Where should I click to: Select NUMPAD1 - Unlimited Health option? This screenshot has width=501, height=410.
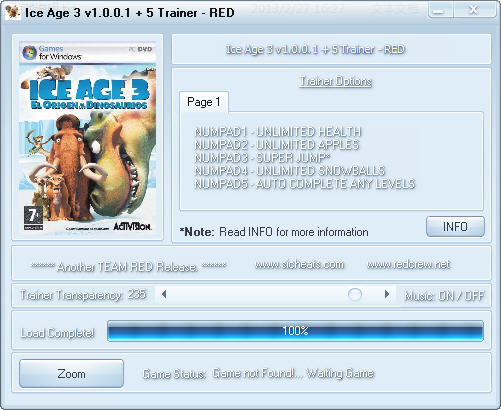(x=278, y=132)
